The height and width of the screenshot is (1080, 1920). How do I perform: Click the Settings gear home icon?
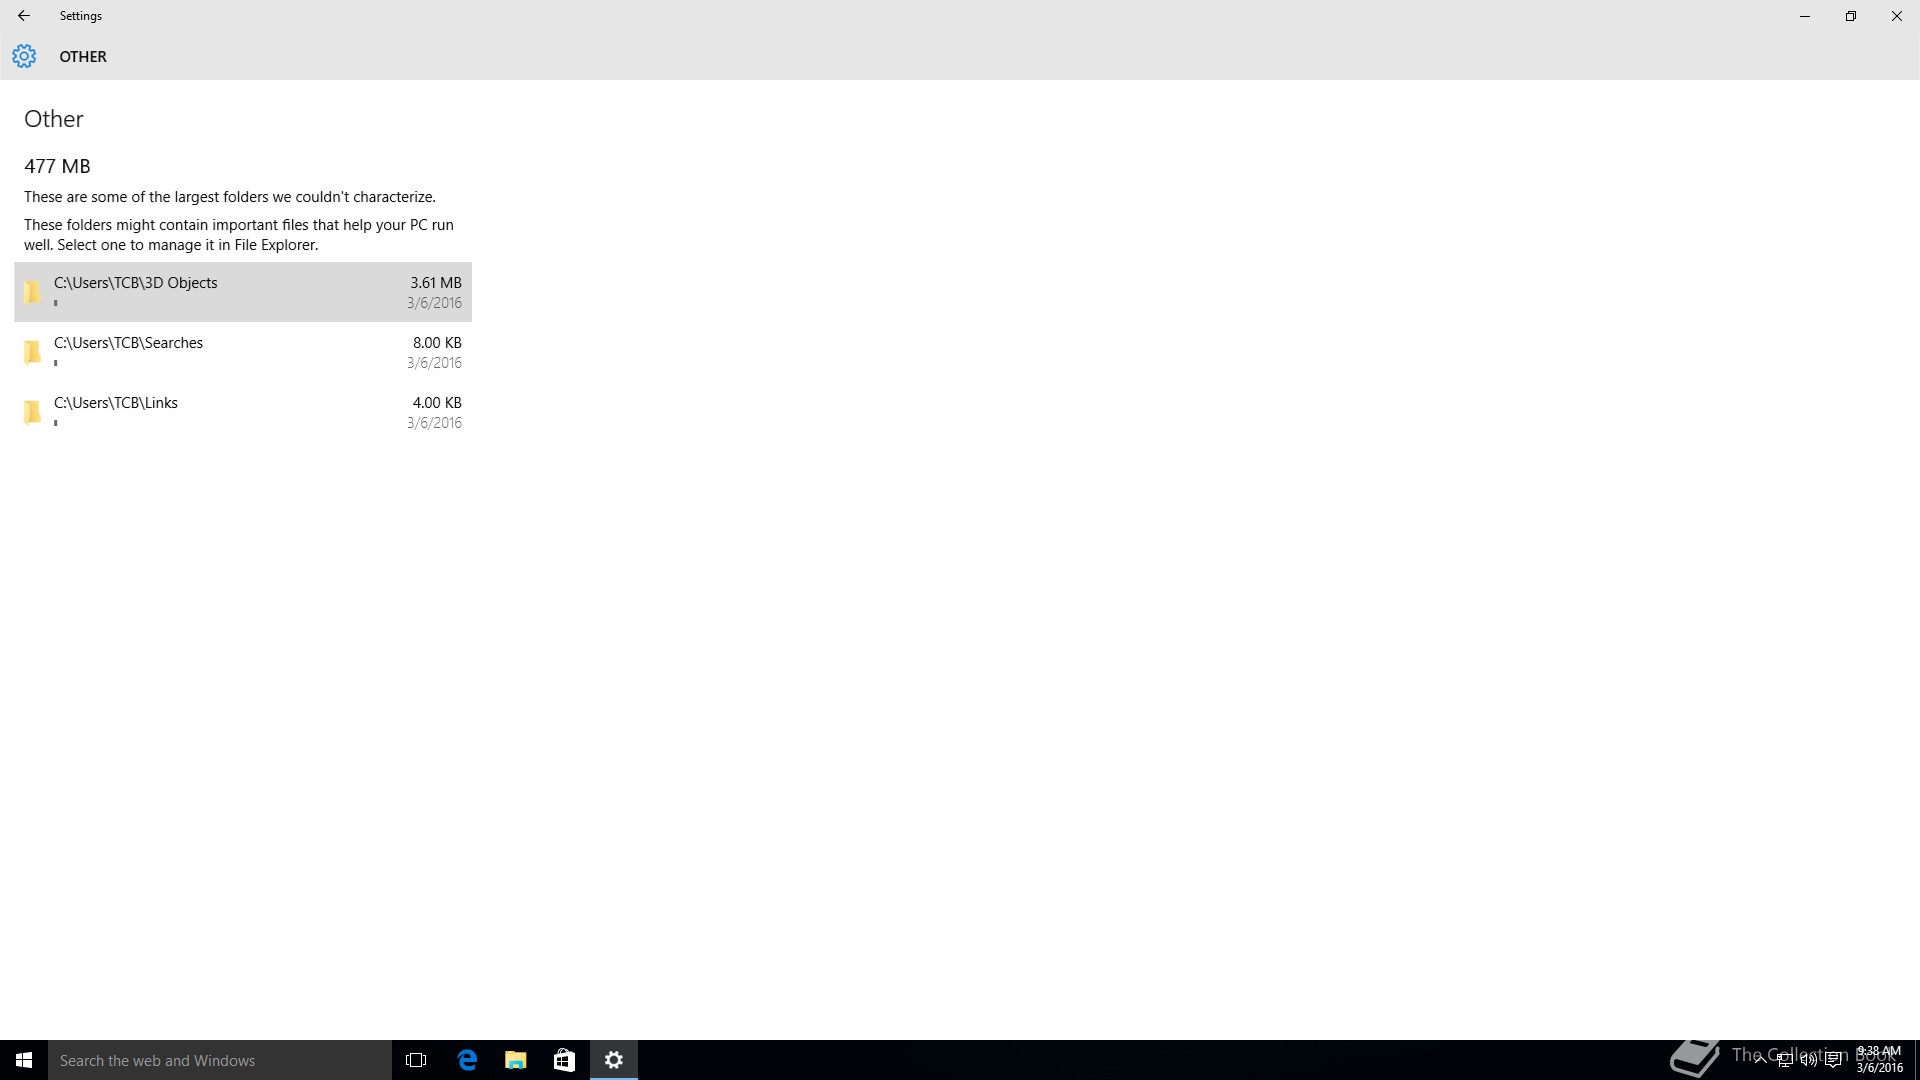[x=24, y=56]
